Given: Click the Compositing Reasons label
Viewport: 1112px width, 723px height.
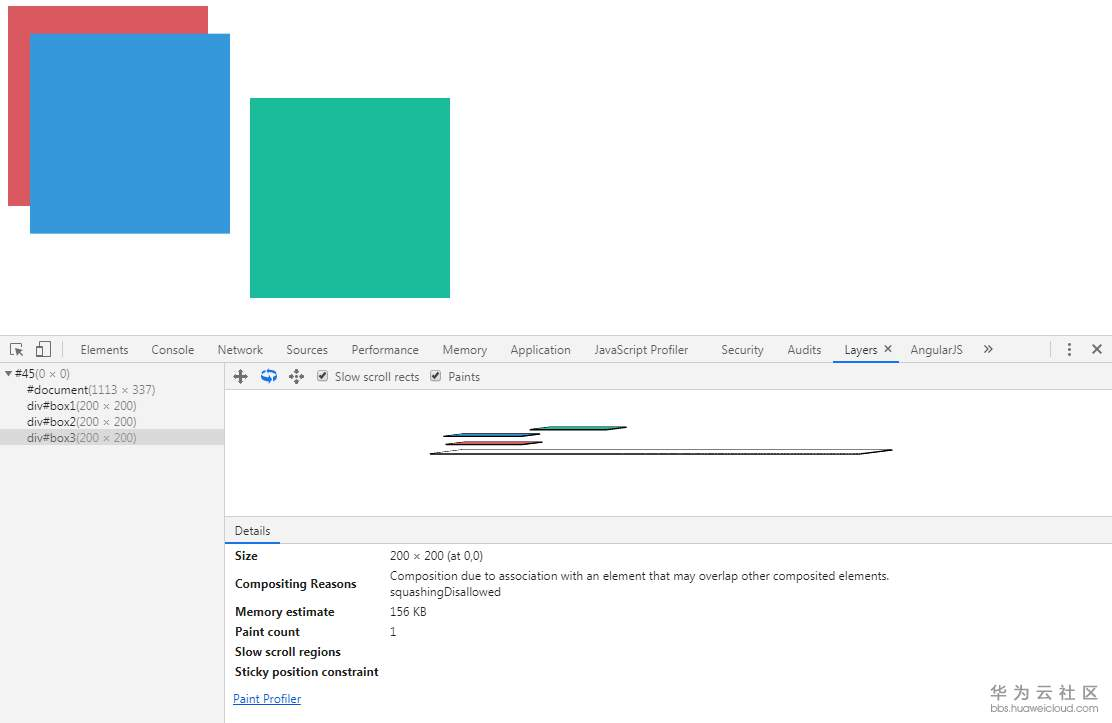Looking at the screenshot, I should coord(296,584).
